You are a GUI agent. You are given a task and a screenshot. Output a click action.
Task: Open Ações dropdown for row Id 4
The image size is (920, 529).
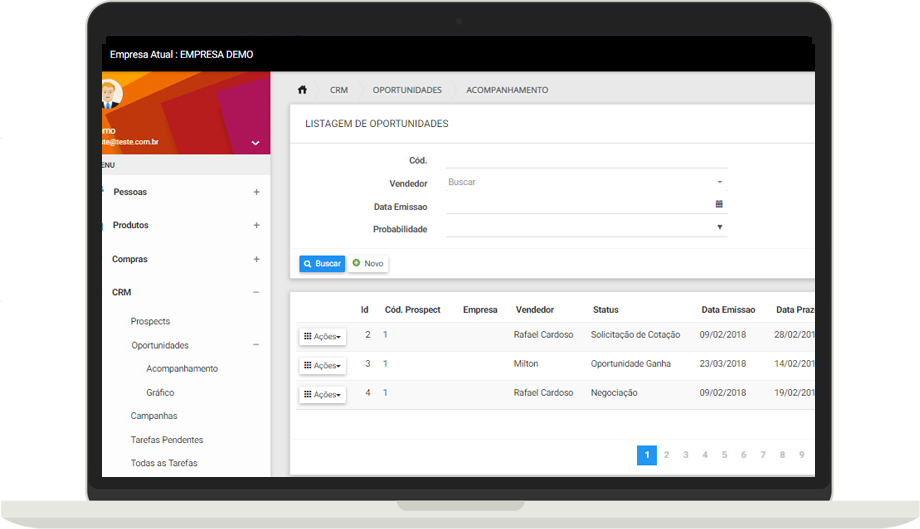point(322,395)
